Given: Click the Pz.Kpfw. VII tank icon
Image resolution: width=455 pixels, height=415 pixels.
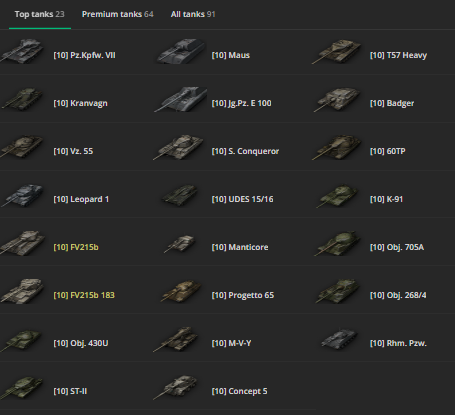Looking at the screenshot, I should coord(22,51).
